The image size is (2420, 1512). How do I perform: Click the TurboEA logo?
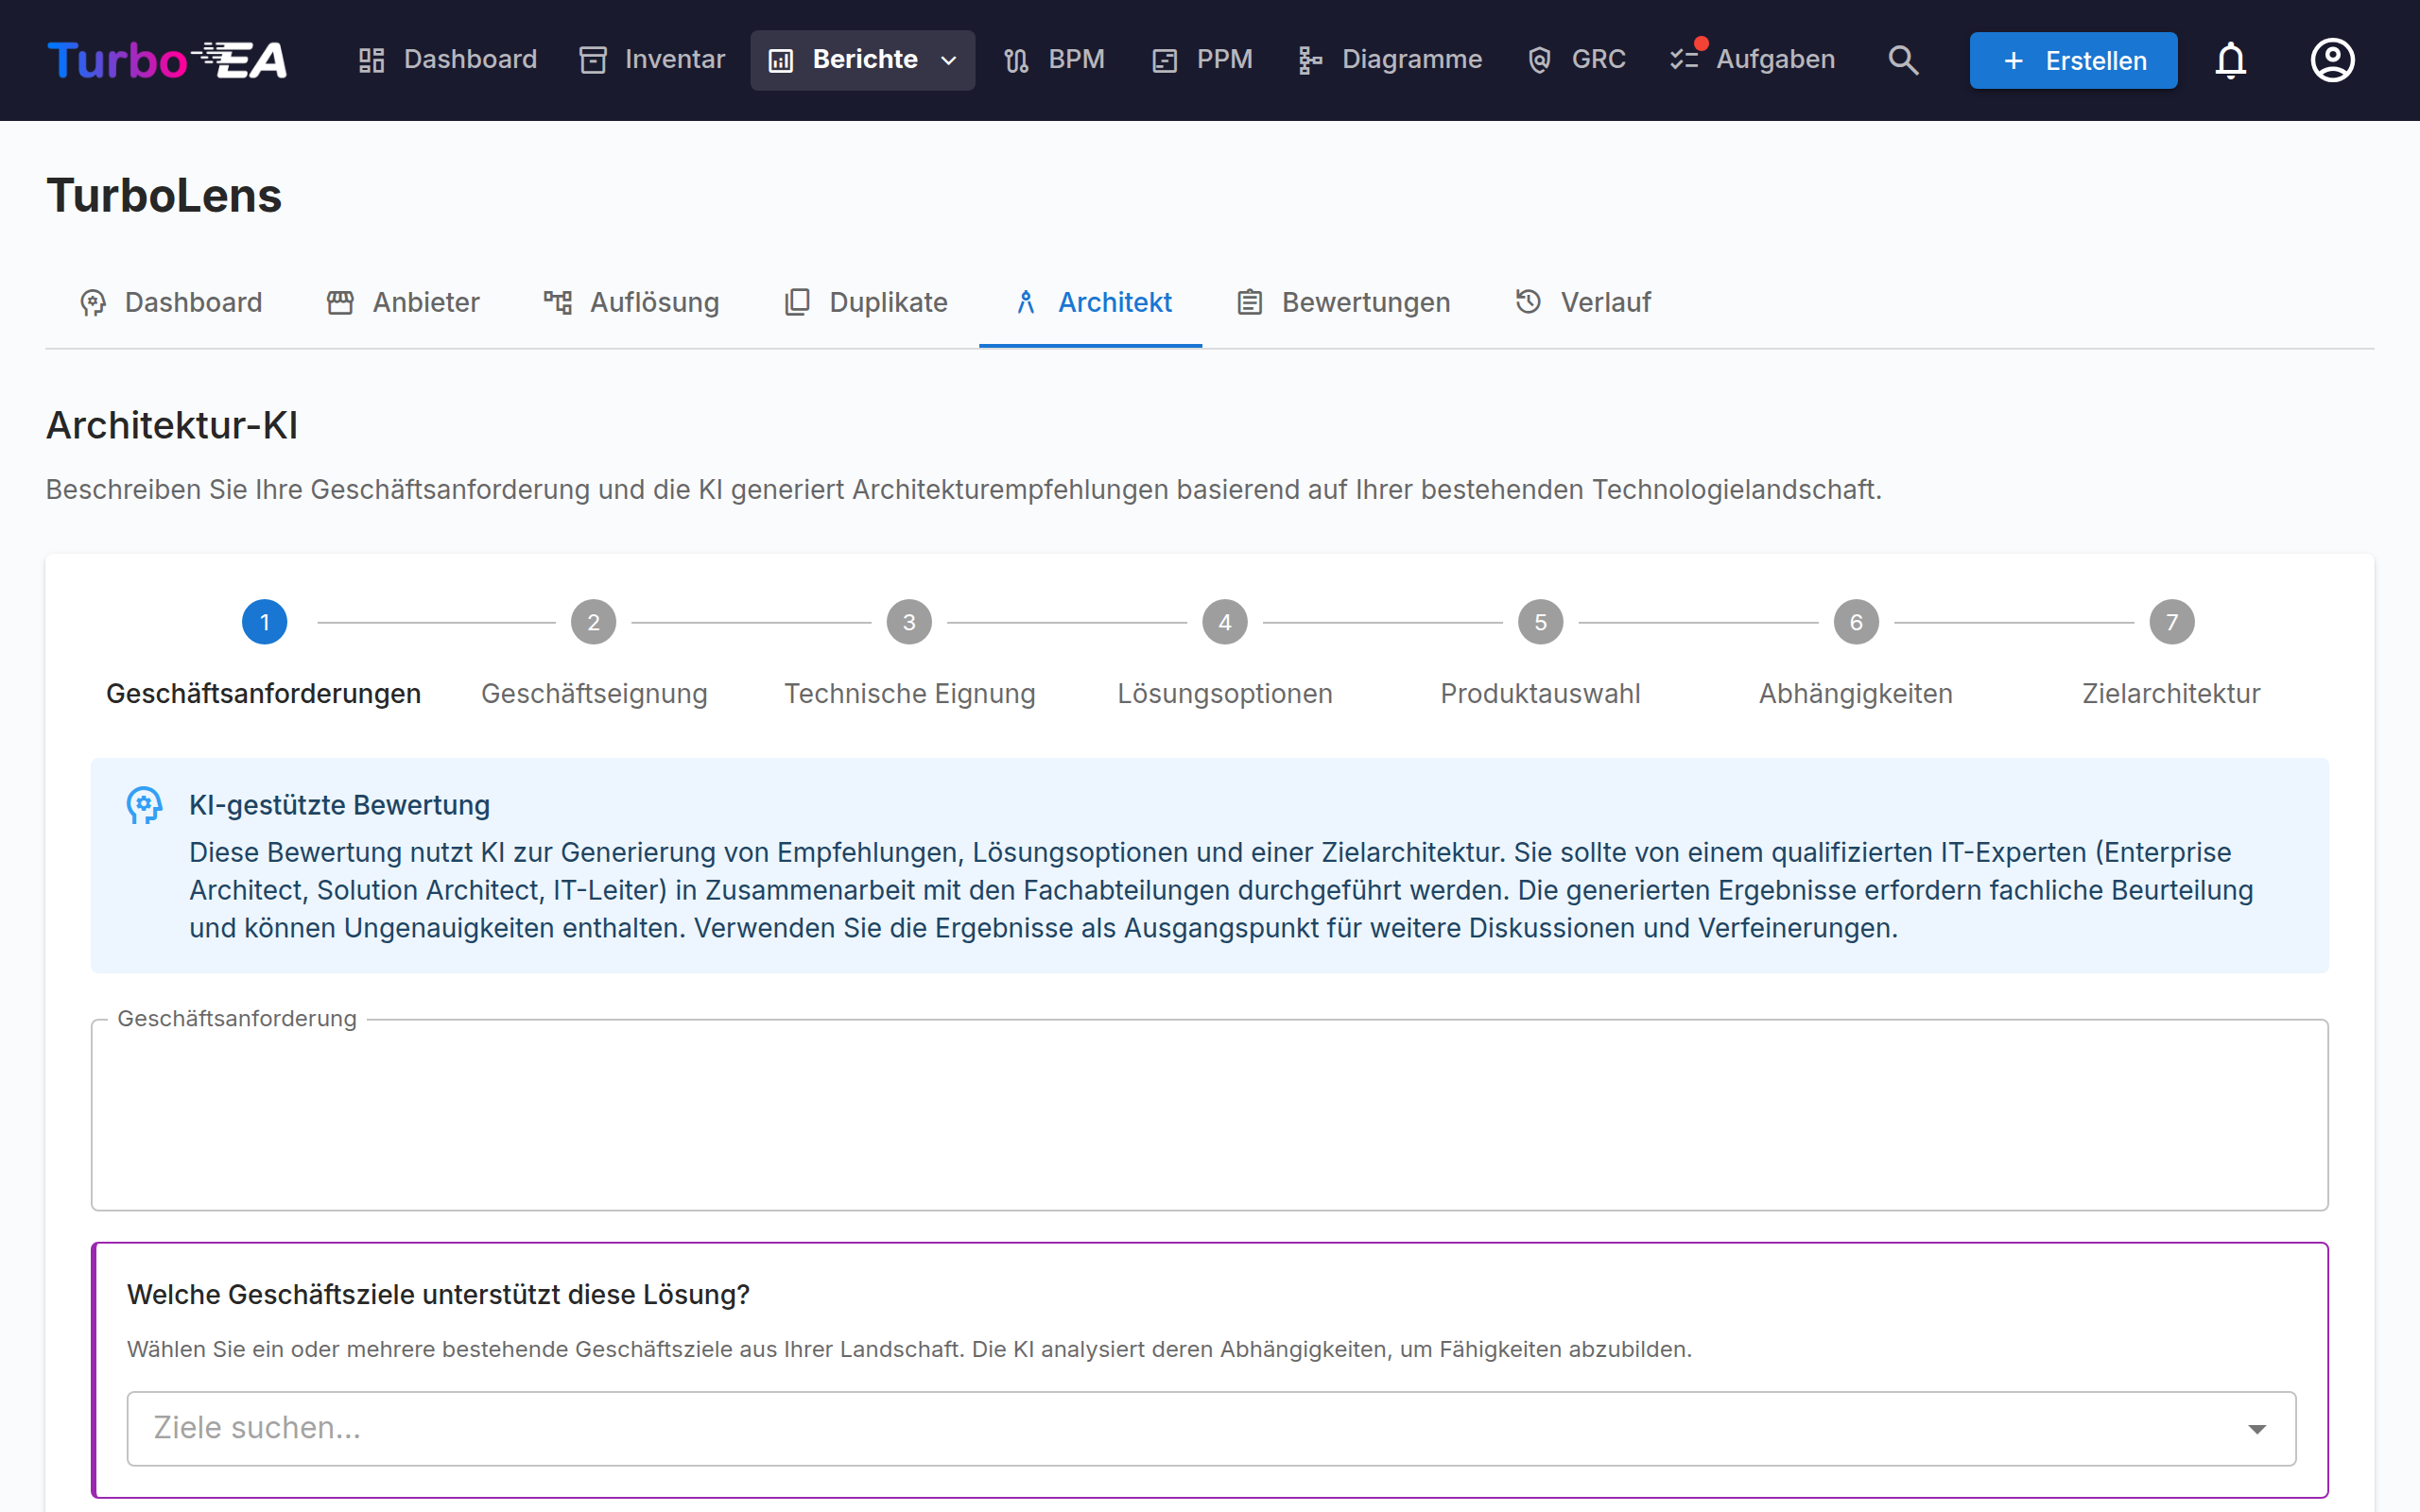point(167,60)
